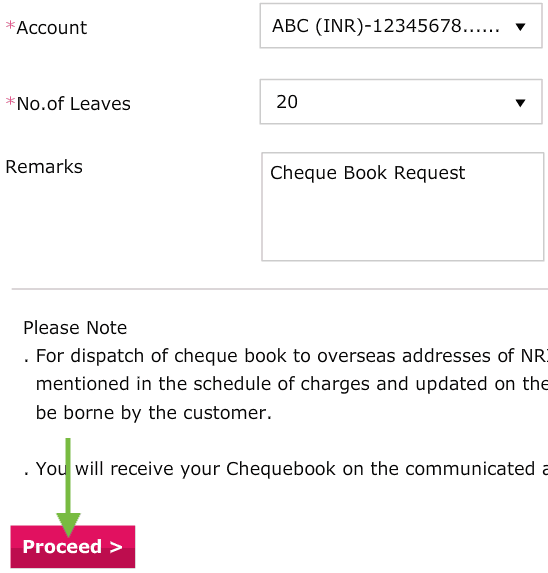Screen dimensions: 548x573
Task: Click the Cheque Book Request text in Remarks
Action: pos(367,173)
